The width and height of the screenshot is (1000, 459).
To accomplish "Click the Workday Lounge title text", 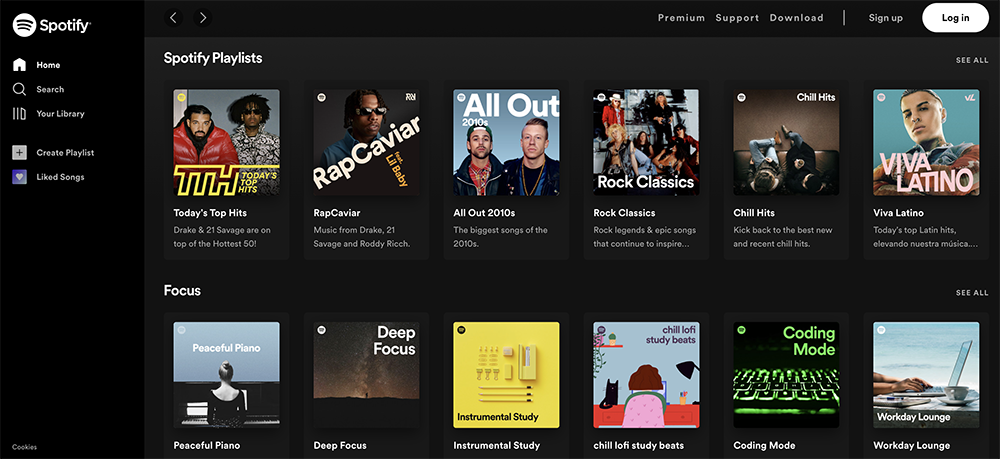I will [911, 446].
